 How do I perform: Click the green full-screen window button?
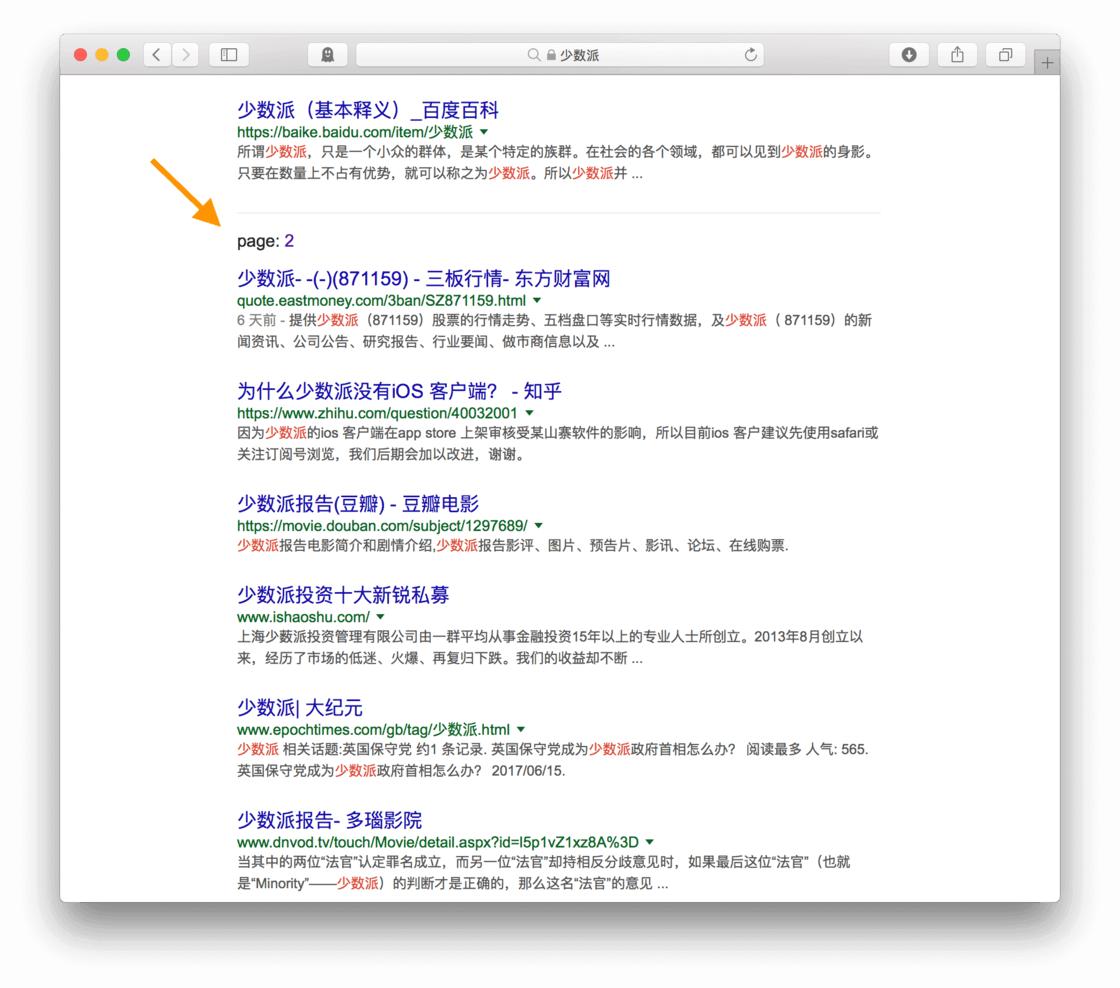click(x=124, y=55)
